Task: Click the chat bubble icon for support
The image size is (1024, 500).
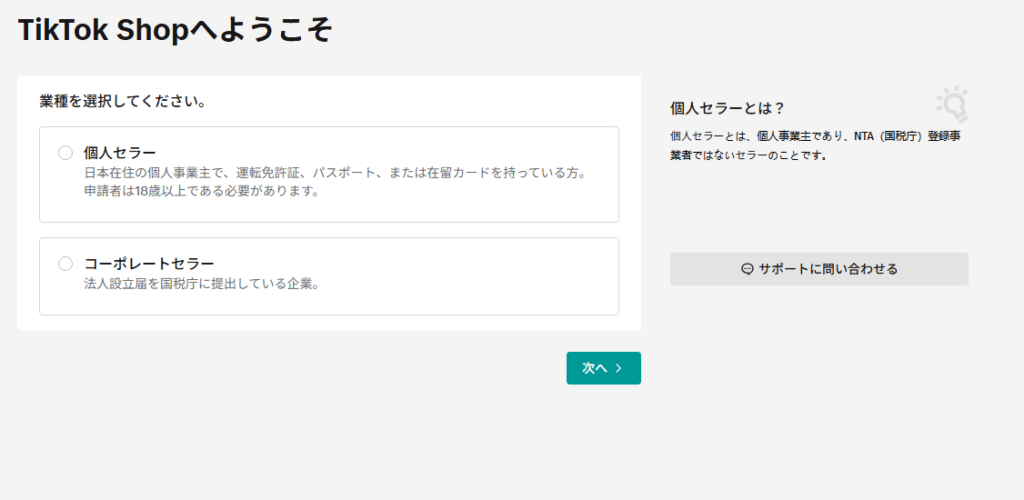Action: coord(747,269)
